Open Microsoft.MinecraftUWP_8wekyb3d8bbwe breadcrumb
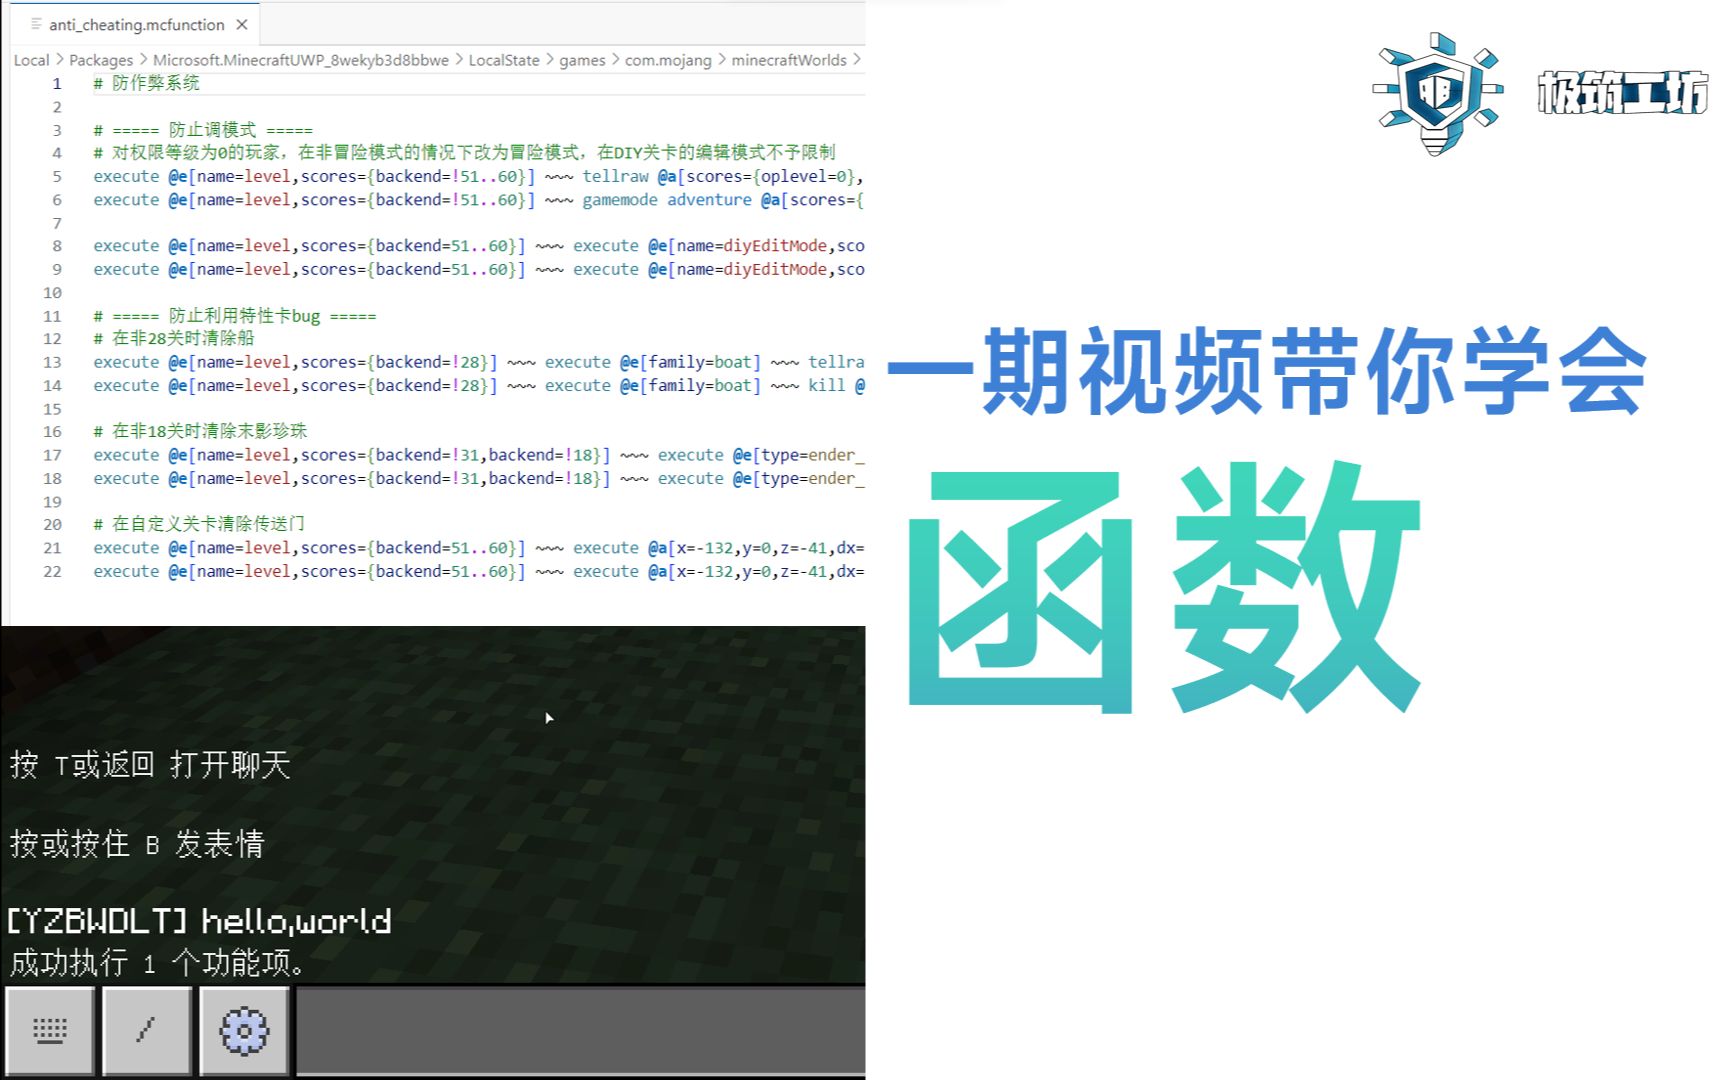This screenshot has width=1728, height=1080. click(x=301, y=60)
